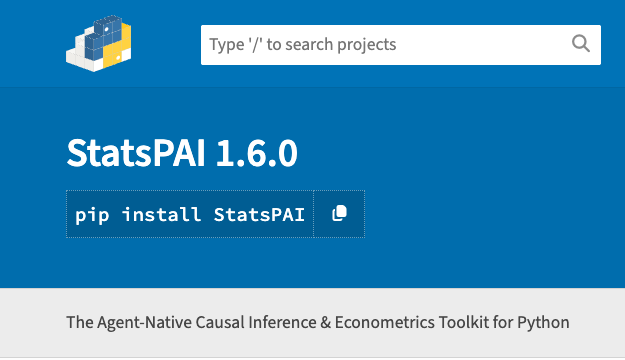
Task: Open the PyPI home logo
Action: click(x=98, y=44)
